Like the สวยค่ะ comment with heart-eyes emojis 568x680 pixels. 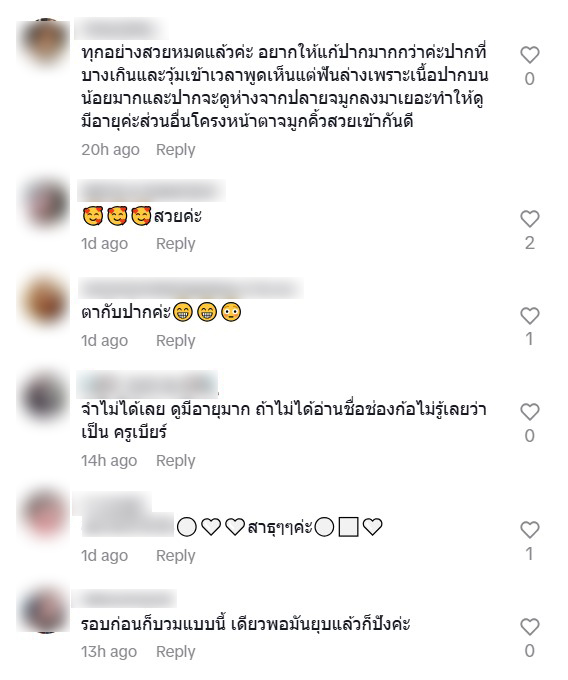pos(529,219)
